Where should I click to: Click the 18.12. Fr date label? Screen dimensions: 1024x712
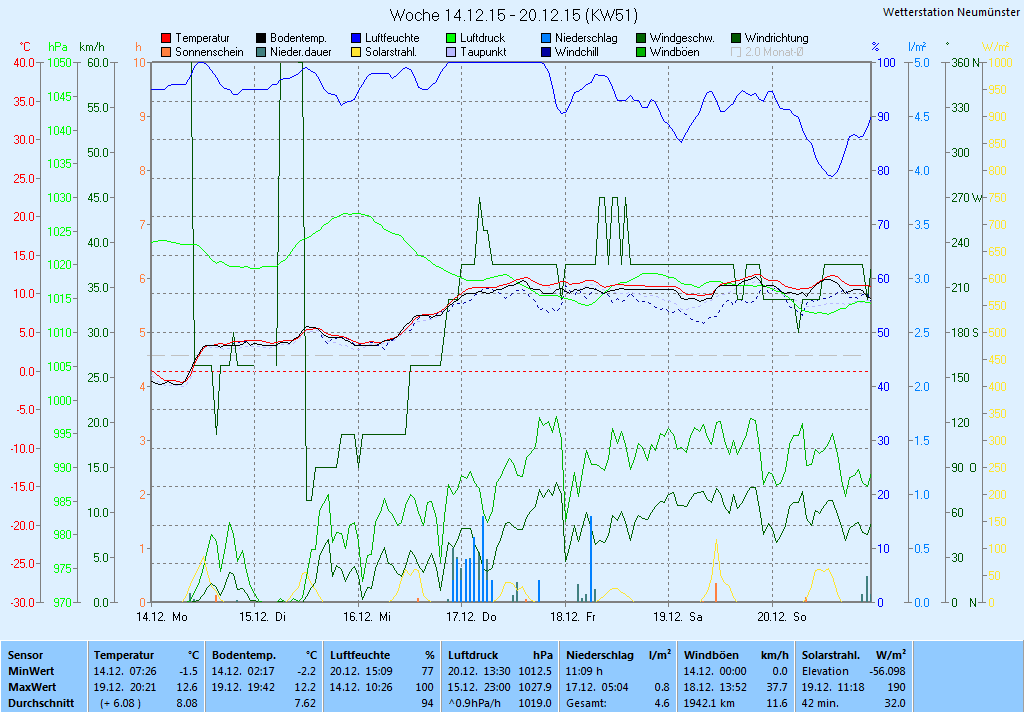pos(573,617)
